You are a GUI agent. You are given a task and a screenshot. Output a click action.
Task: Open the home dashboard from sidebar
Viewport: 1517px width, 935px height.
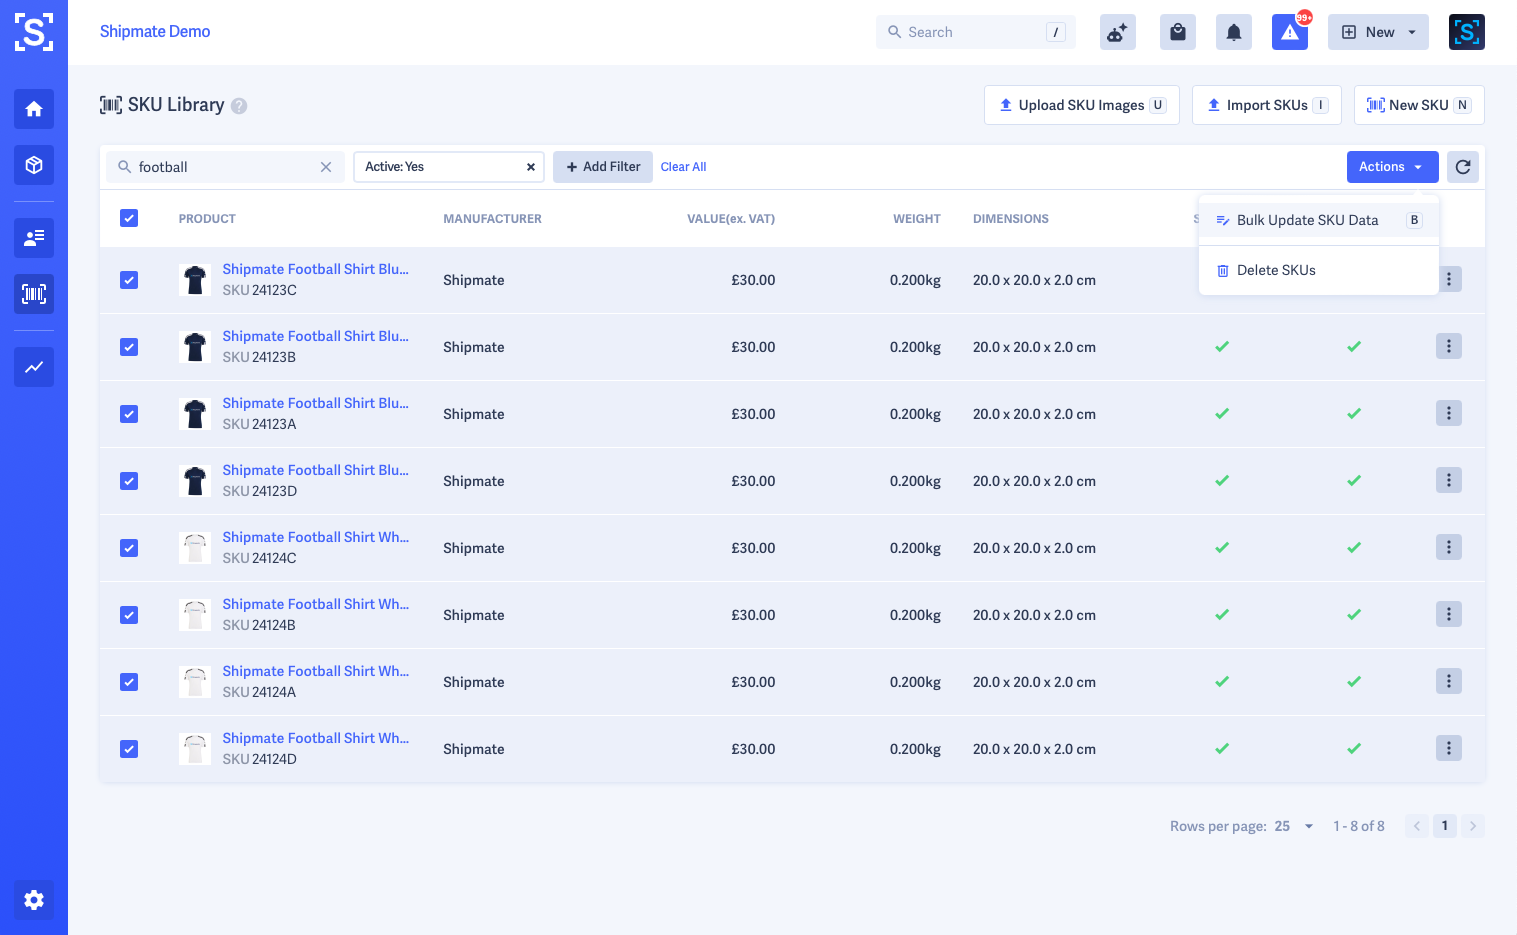(x=34, y=109)
